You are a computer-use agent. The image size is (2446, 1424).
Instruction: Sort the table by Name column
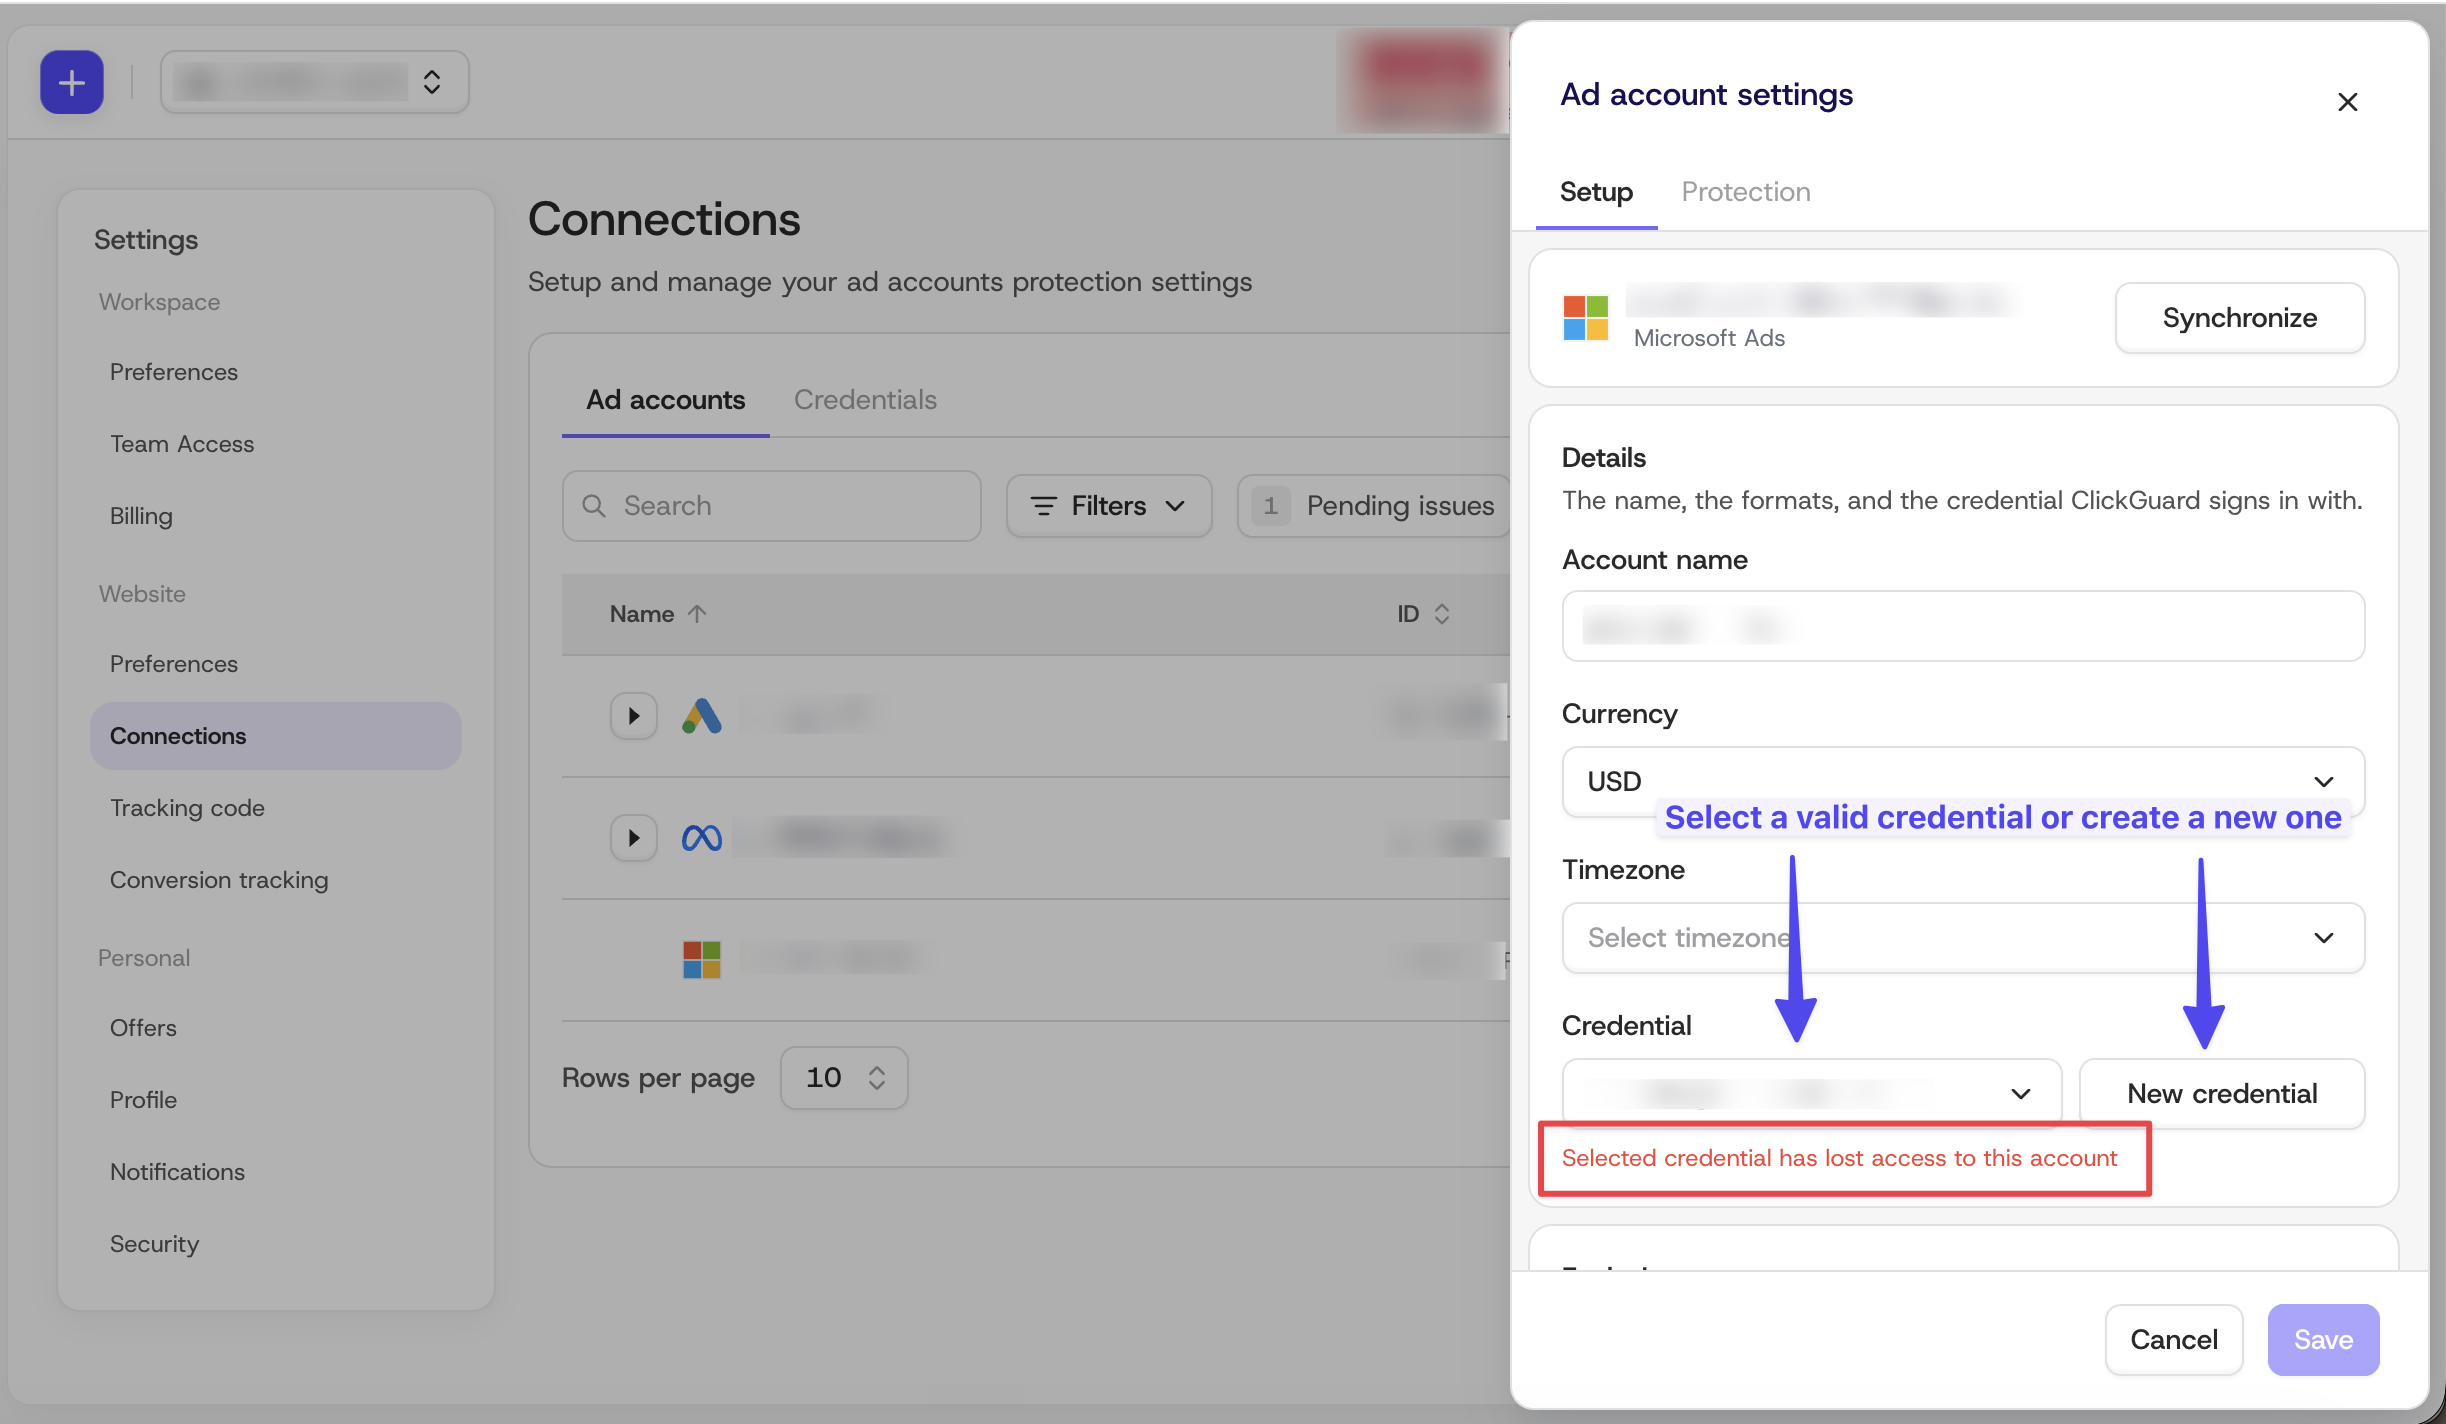(x=657, y=614)
